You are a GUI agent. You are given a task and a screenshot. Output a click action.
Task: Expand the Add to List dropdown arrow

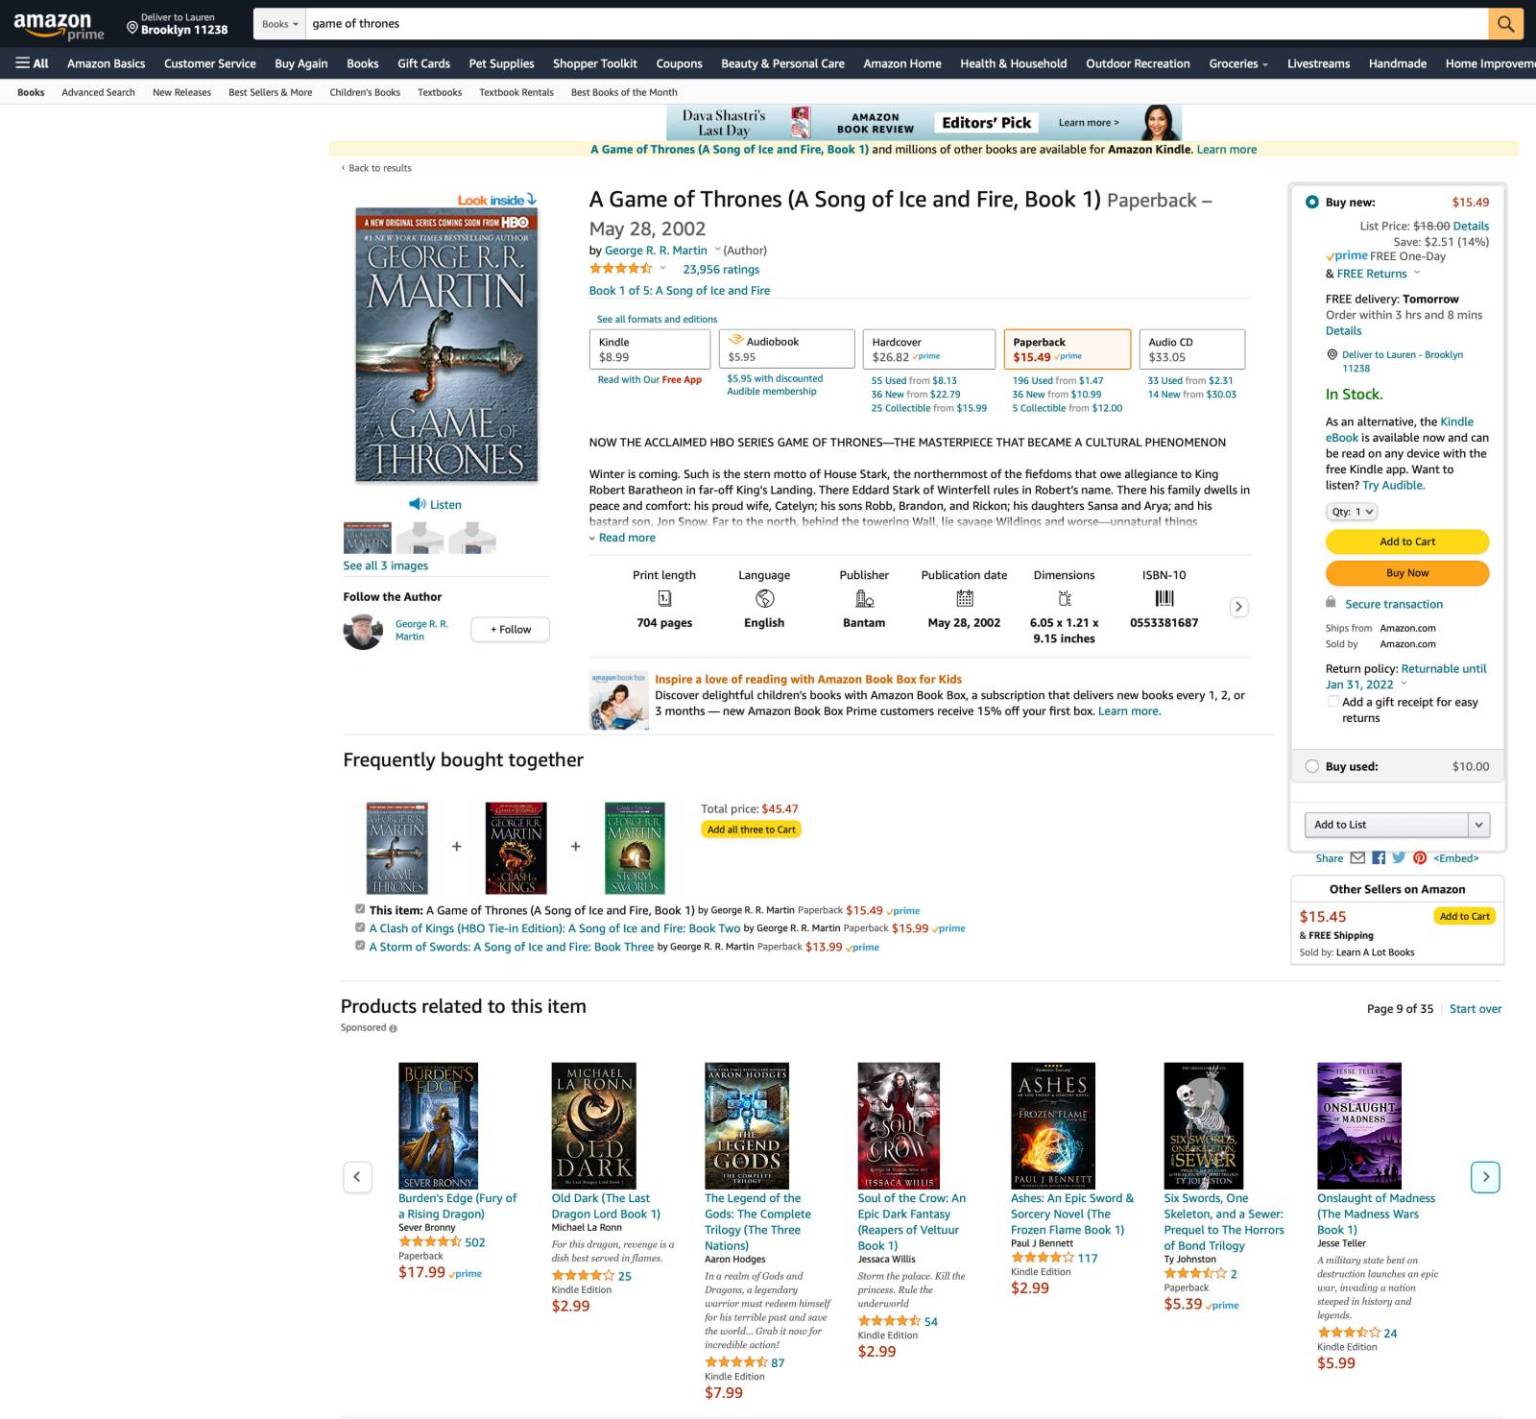click(1478, 824)
